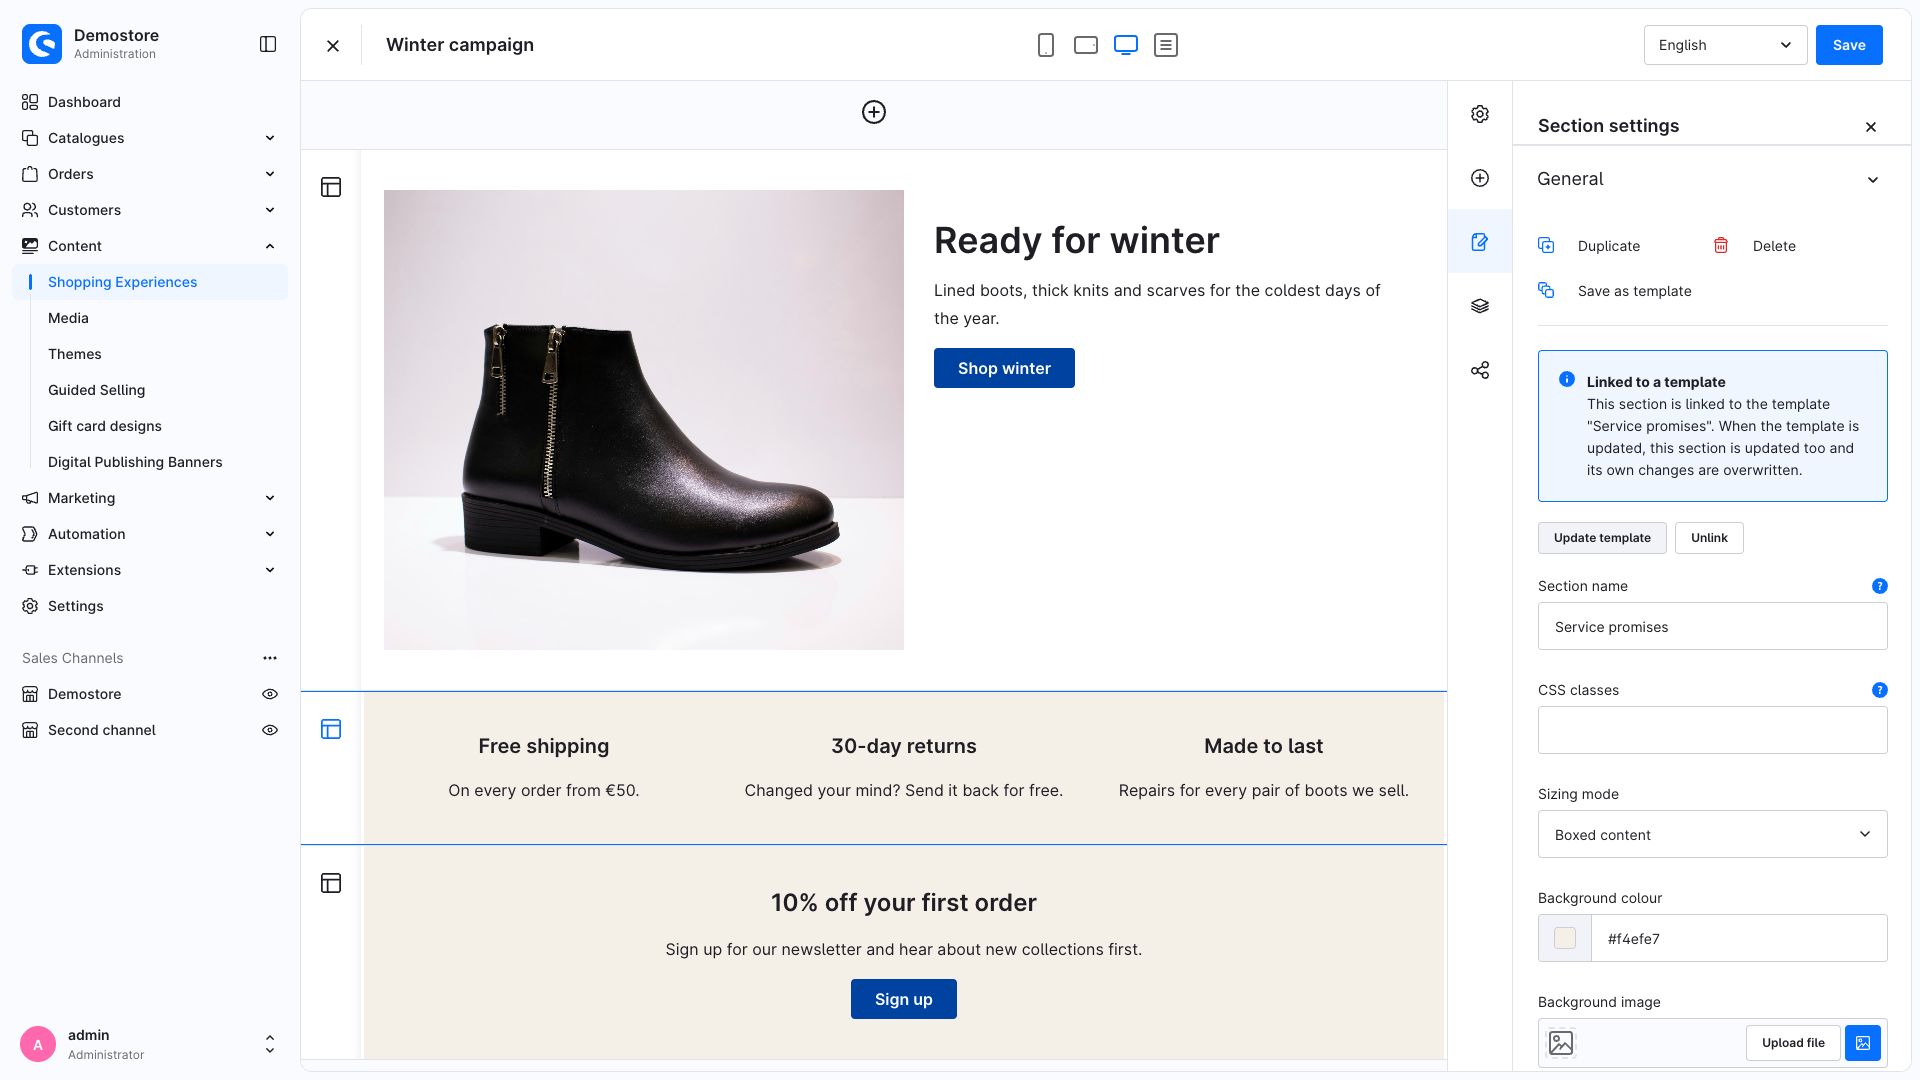This screenshot has width=1920, height=1080.
Task: Toggle visibility eye for Second channel
Action: pyautogui.click(x=270, y=730)
